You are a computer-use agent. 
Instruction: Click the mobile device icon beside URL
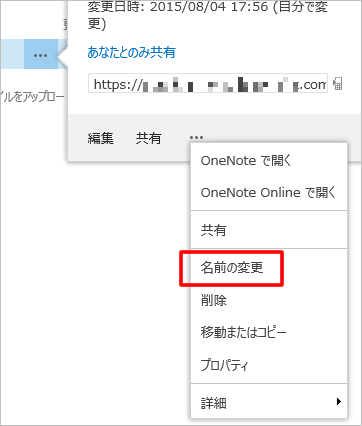click(338, 83)
